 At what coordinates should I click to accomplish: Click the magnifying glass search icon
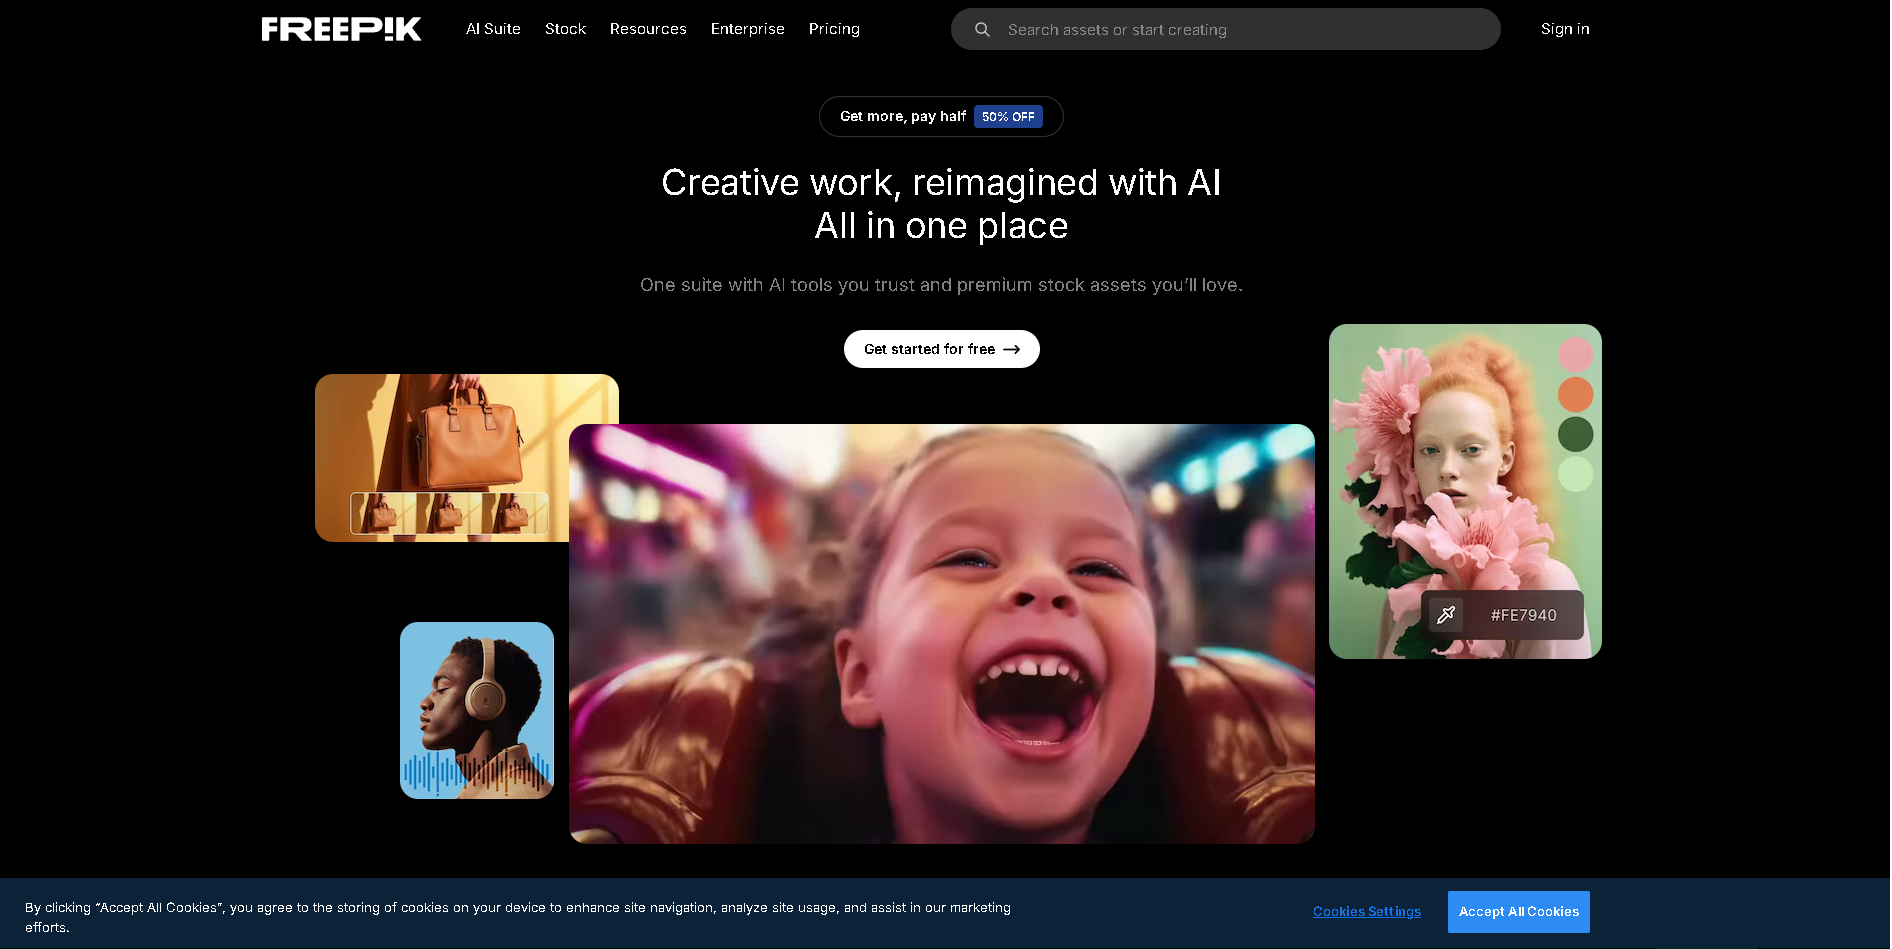pos(982,30)
